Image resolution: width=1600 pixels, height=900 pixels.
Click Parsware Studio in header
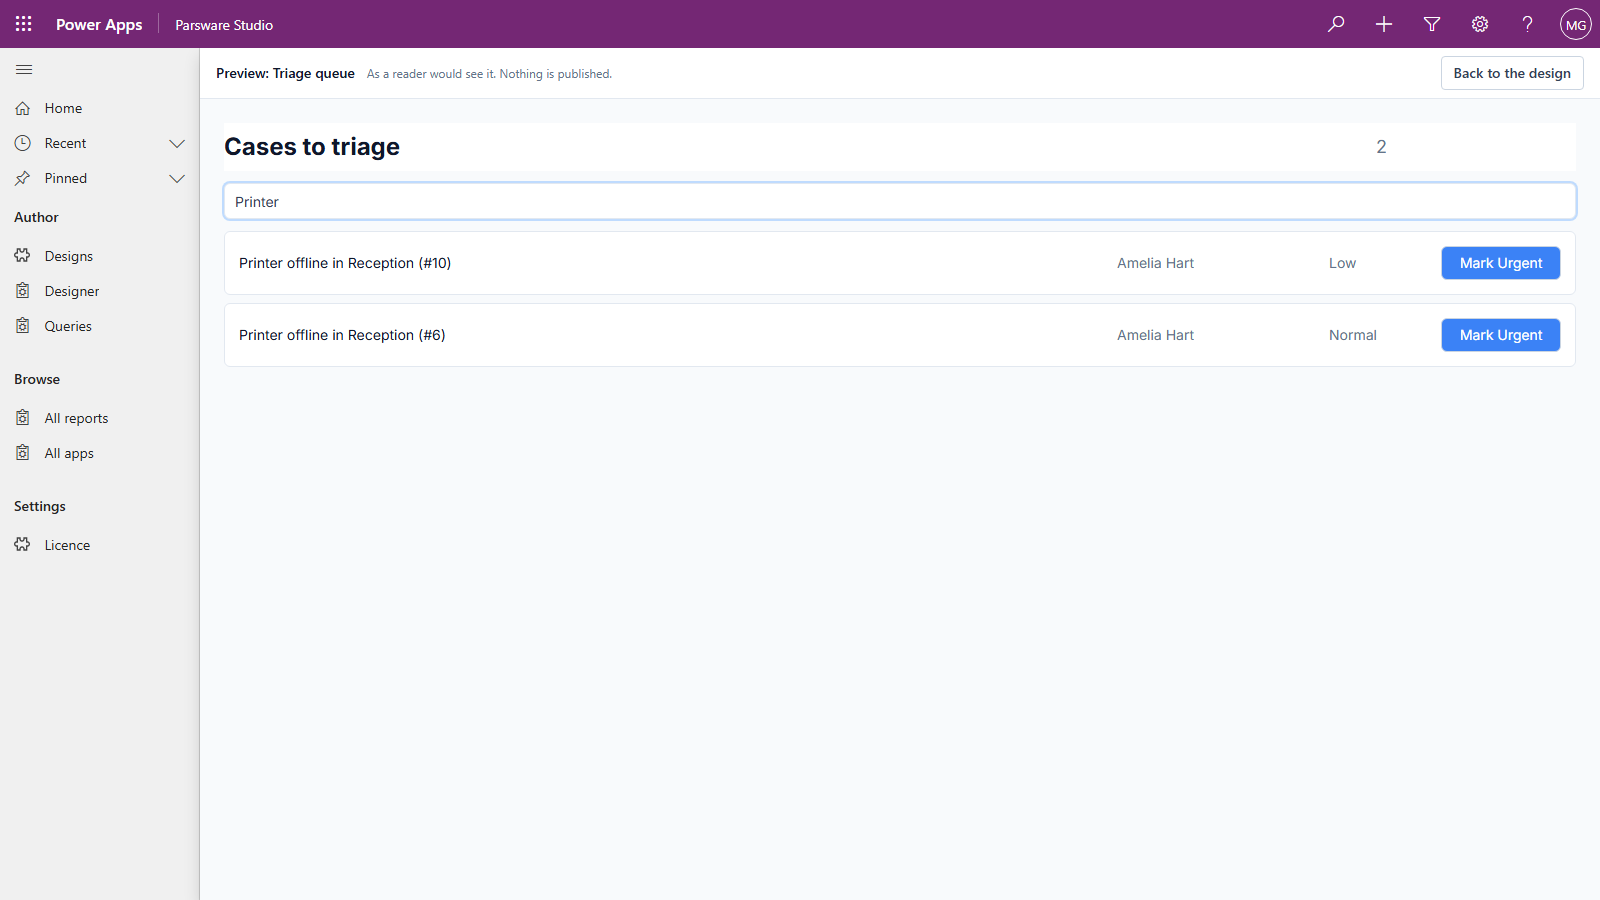[224, 25]
